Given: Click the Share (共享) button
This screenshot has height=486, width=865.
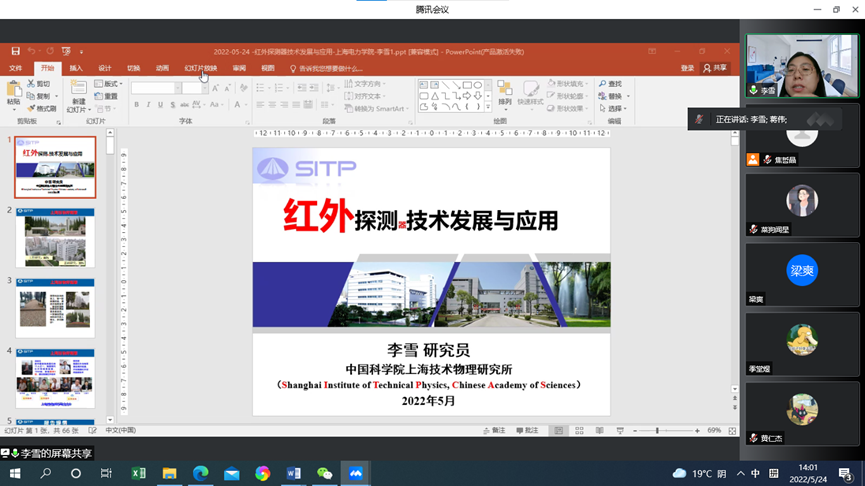Looking at the screenshot, I should point(715,68).
